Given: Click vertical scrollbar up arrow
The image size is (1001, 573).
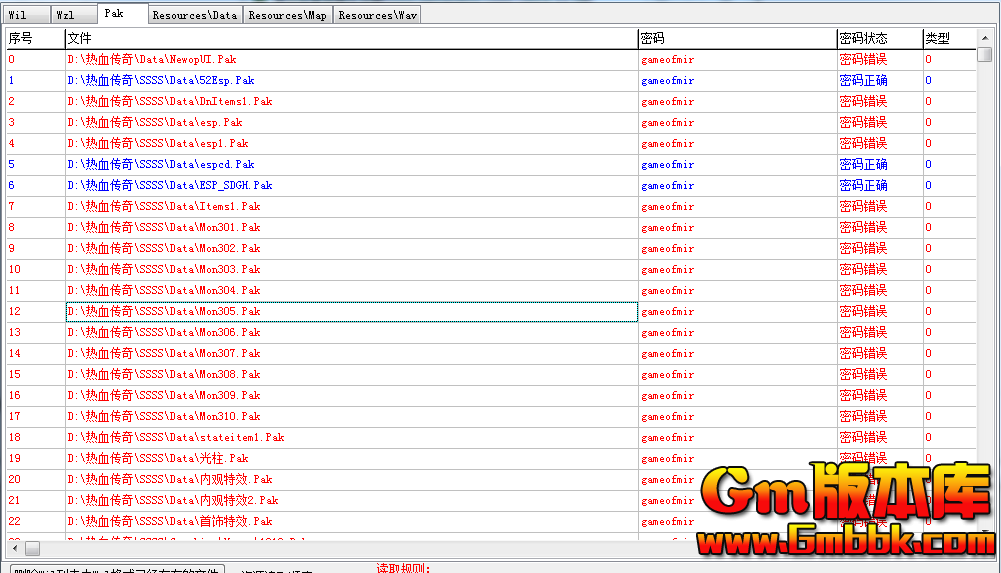Looking at the screenshot, I should pyautogui.click(x=984, y=37).
